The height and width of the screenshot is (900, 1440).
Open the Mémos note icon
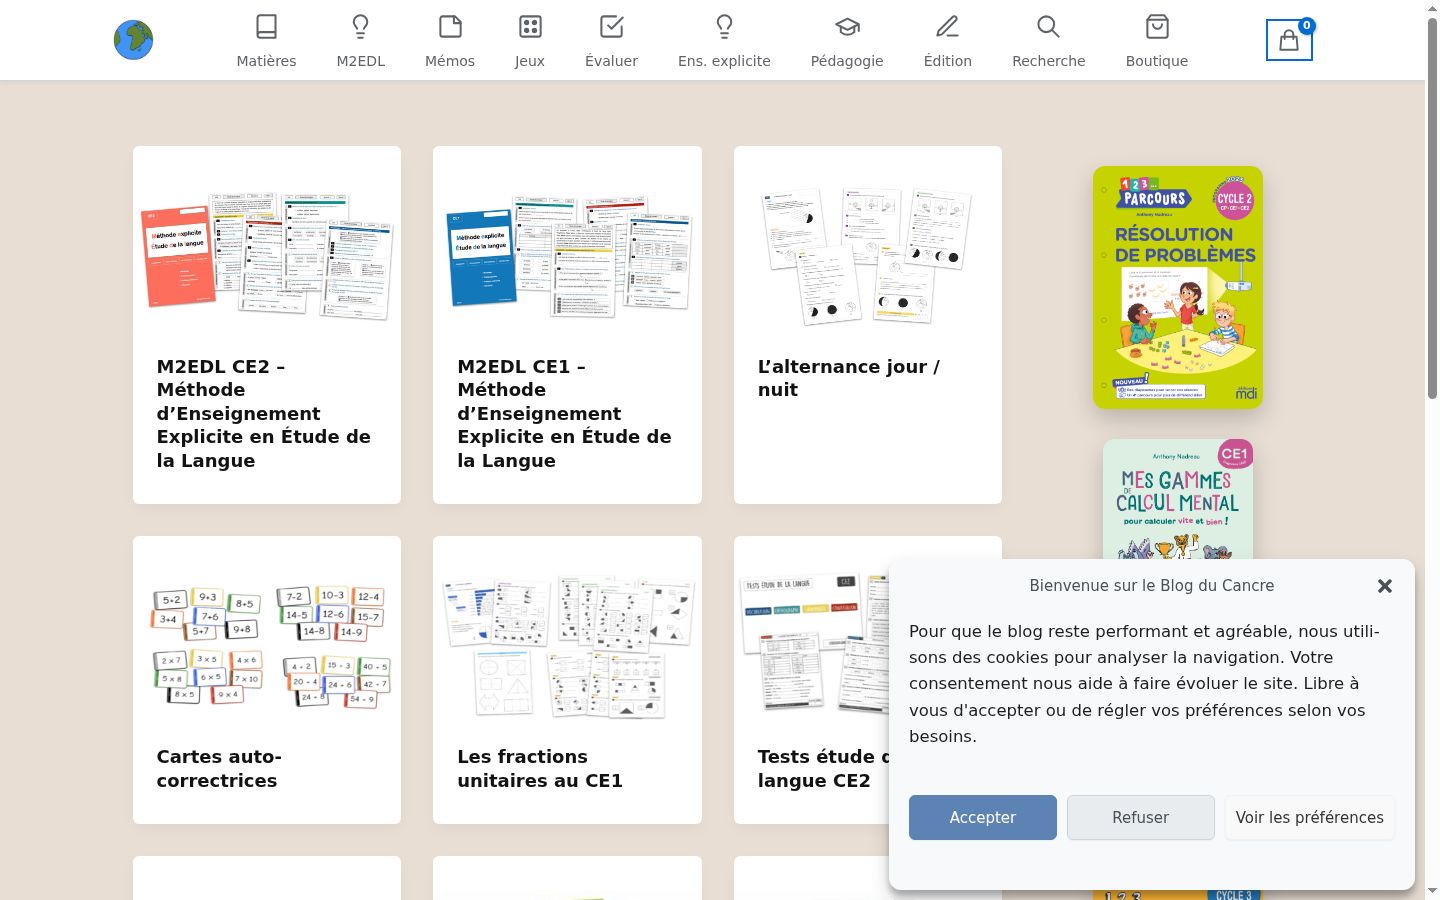point(450,26)
